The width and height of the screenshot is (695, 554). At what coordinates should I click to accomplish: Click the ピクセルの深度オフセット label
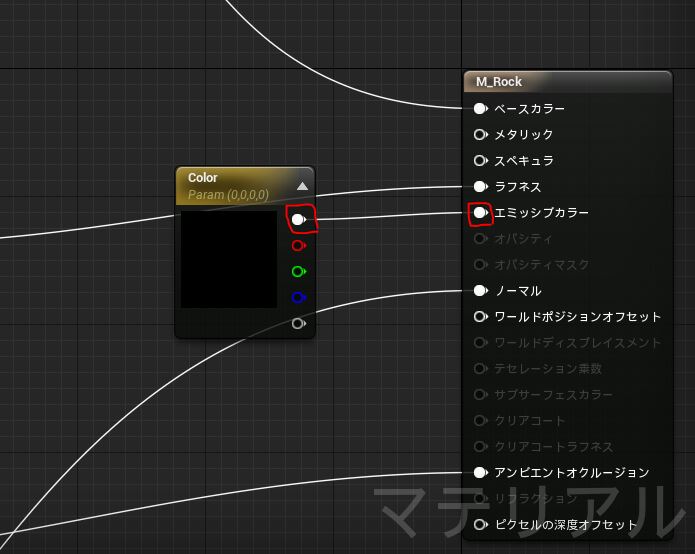coord(566,525)
